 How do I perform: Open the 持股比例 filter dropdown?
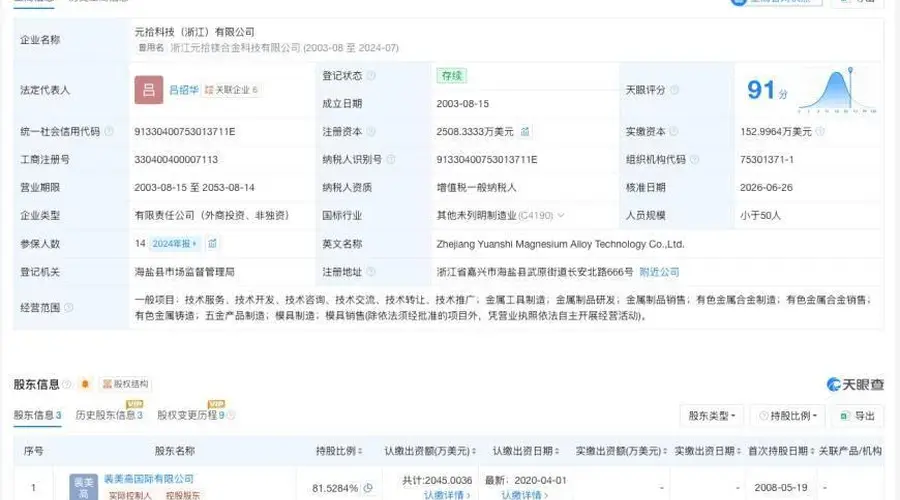click(788, 416)
